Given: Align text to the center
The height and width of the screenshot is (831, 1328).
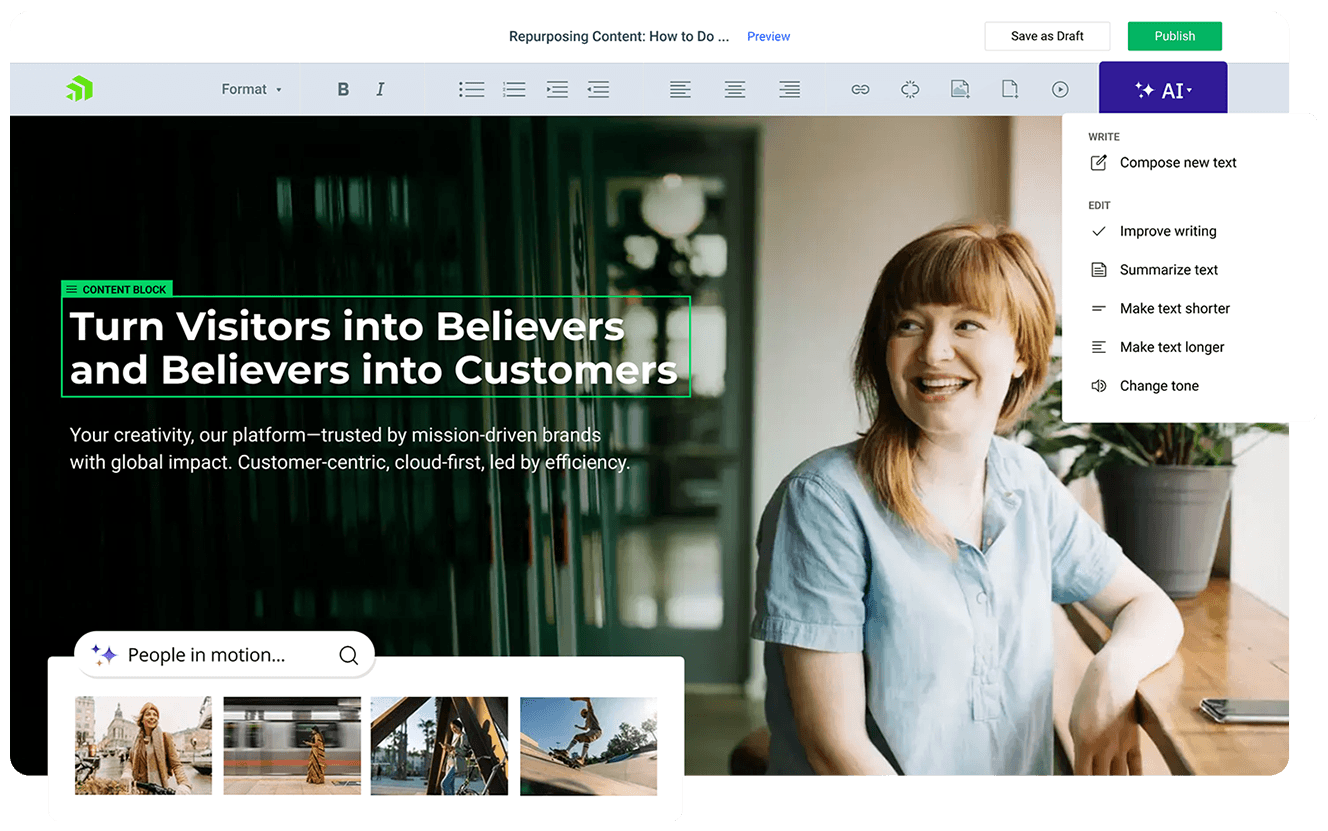Looking at the screenshot, I should coord(735,90).
